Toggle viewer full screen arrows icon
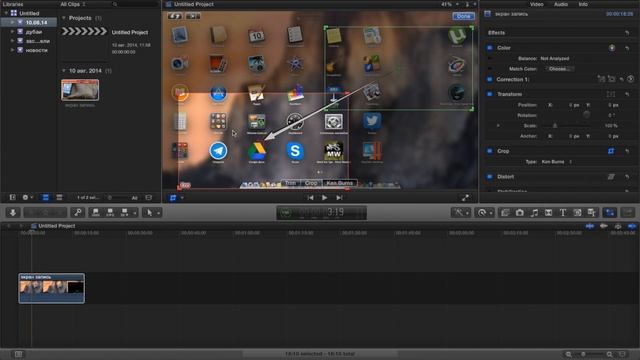 tap(465, 198)
